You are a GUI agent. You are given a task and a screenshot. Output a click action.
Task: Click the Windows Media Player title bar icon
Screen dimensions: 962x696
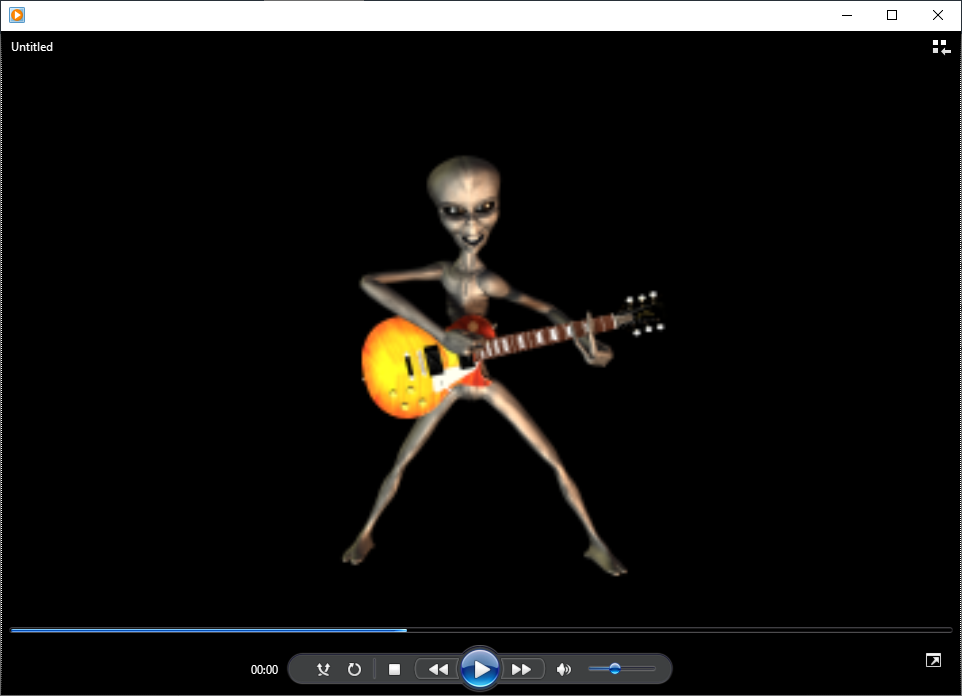pos(17,15)
